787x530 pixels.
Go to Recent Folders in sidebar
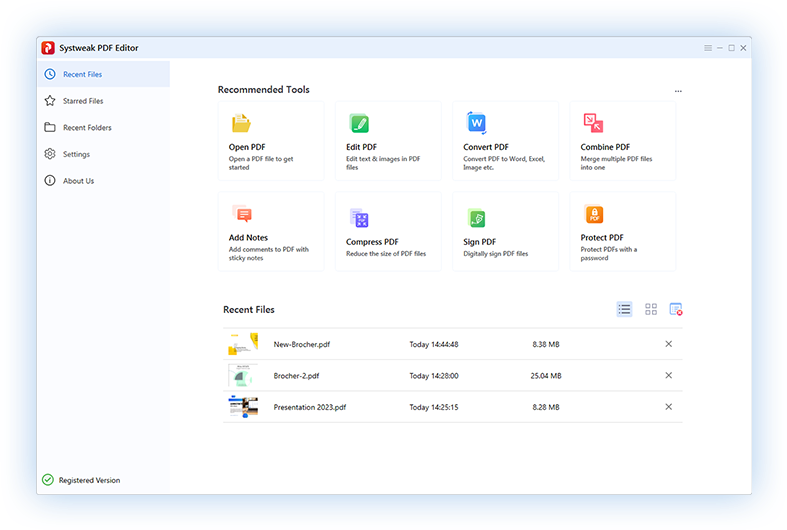103,127
